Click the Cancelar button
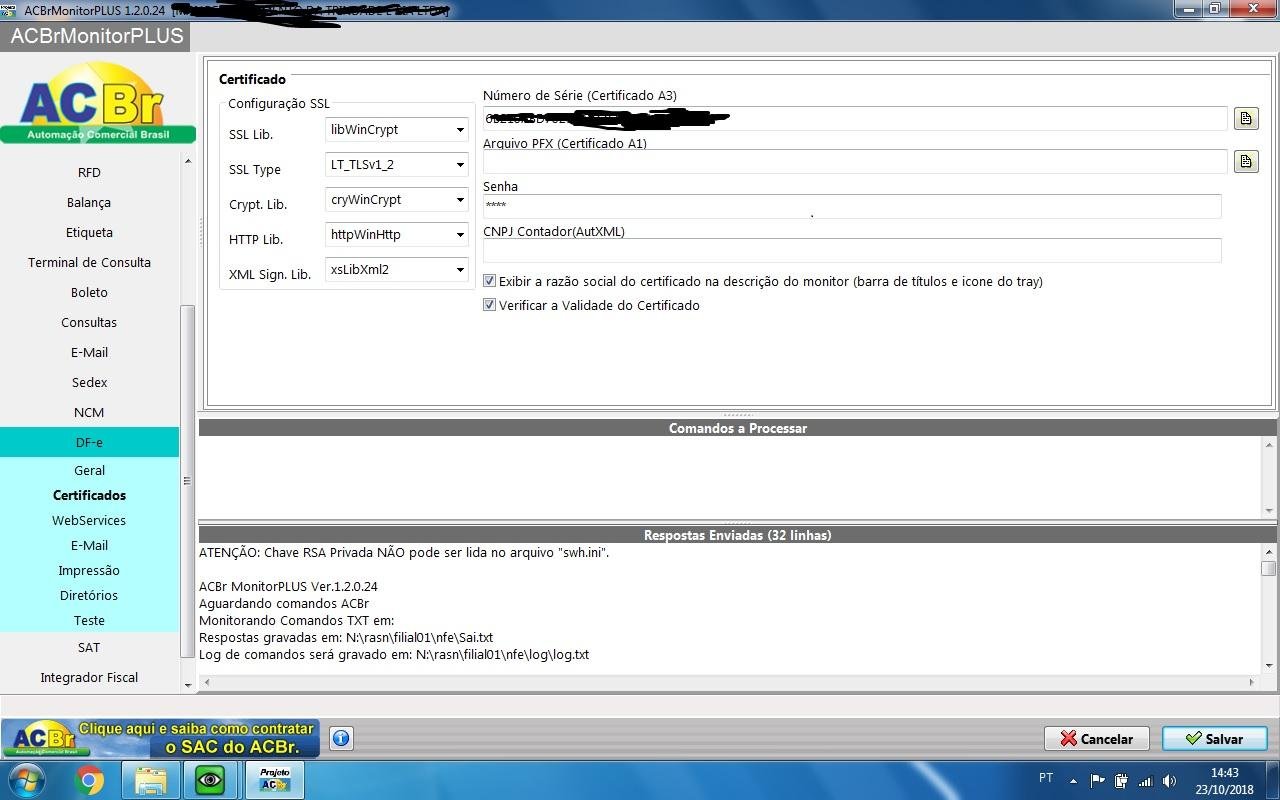 point(1096,738)
